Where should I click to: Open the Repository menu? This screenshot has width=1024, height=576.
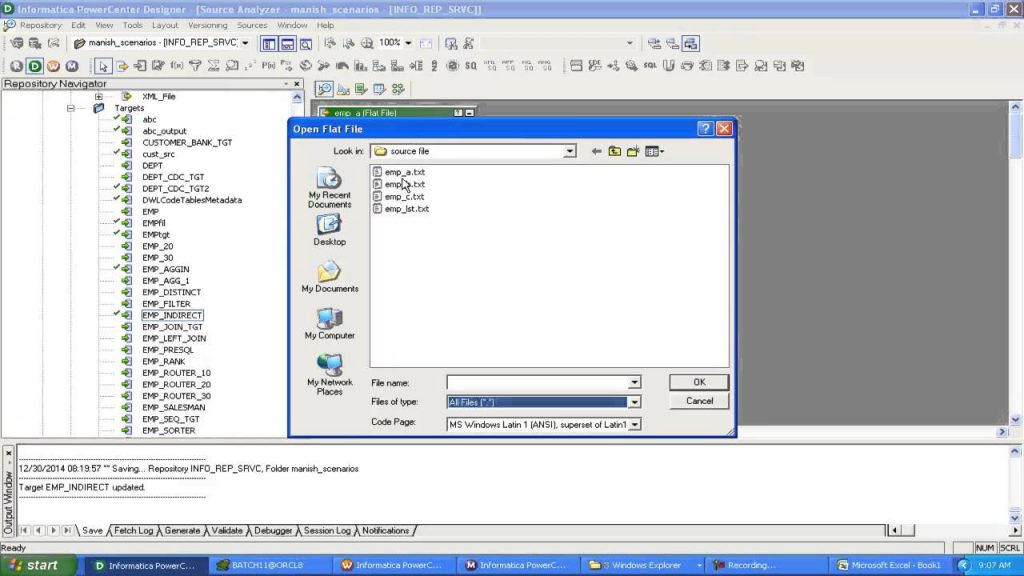click(40, 25)
